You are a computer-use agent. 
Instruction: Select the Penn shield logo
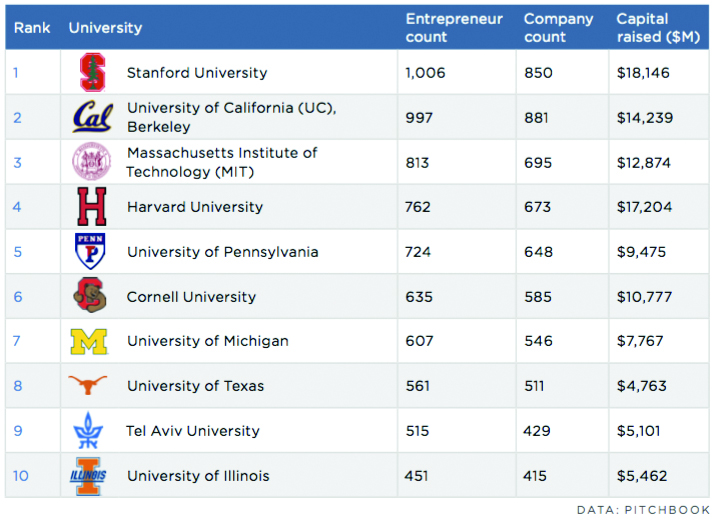(x=90, y=251)
